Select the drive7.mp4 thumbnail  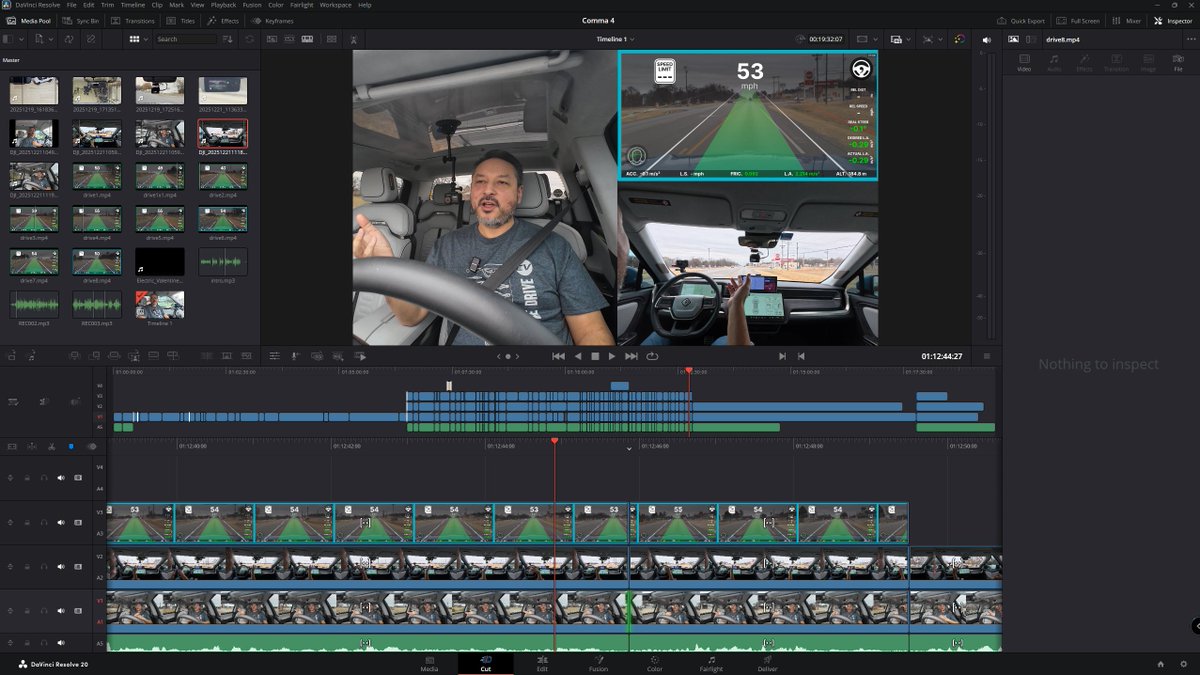coord(34,262)
